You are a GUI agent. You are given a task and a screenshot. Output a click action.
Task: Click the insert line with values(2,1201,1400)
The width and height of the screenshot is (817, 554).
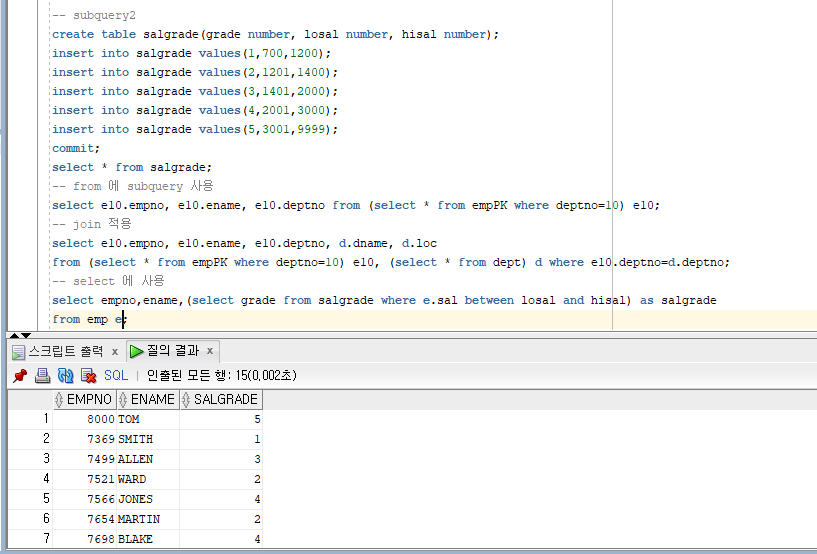[195, 72]
